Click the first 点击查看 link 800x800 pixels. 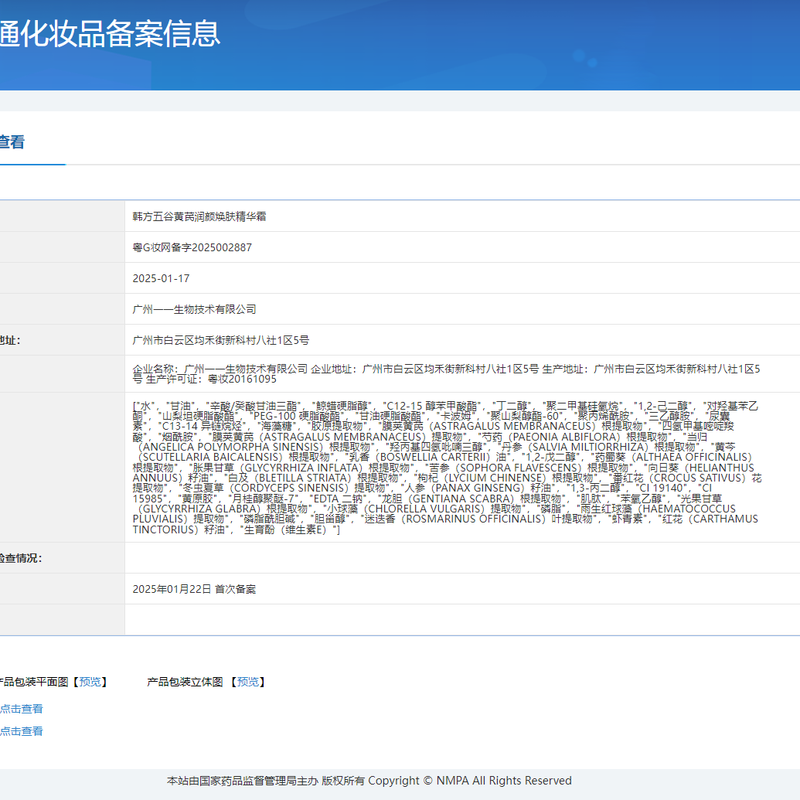click(21, 709)
